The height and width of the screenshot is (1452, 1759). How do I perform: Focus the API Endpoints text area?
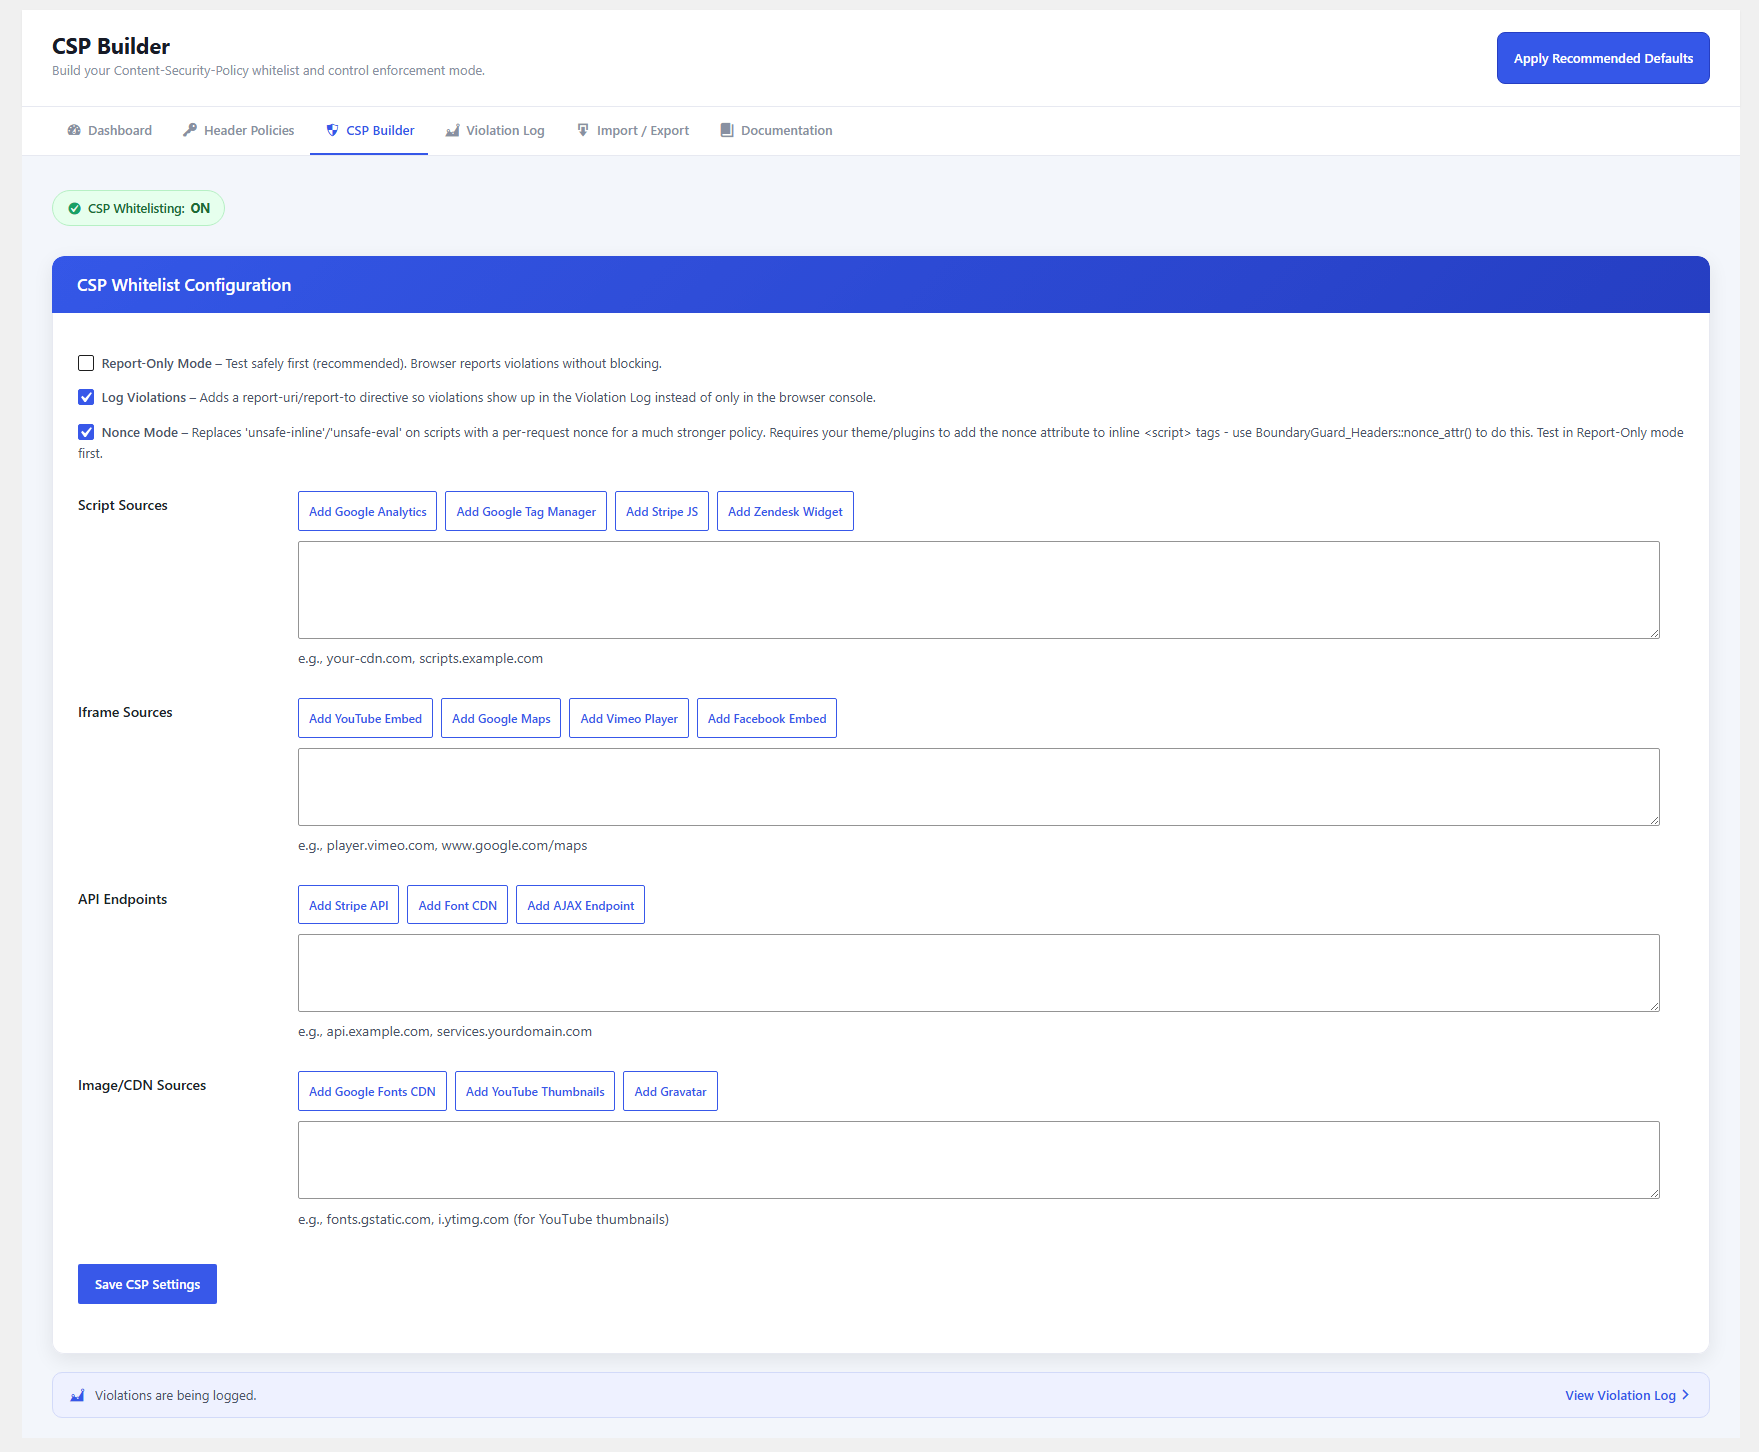979,973
